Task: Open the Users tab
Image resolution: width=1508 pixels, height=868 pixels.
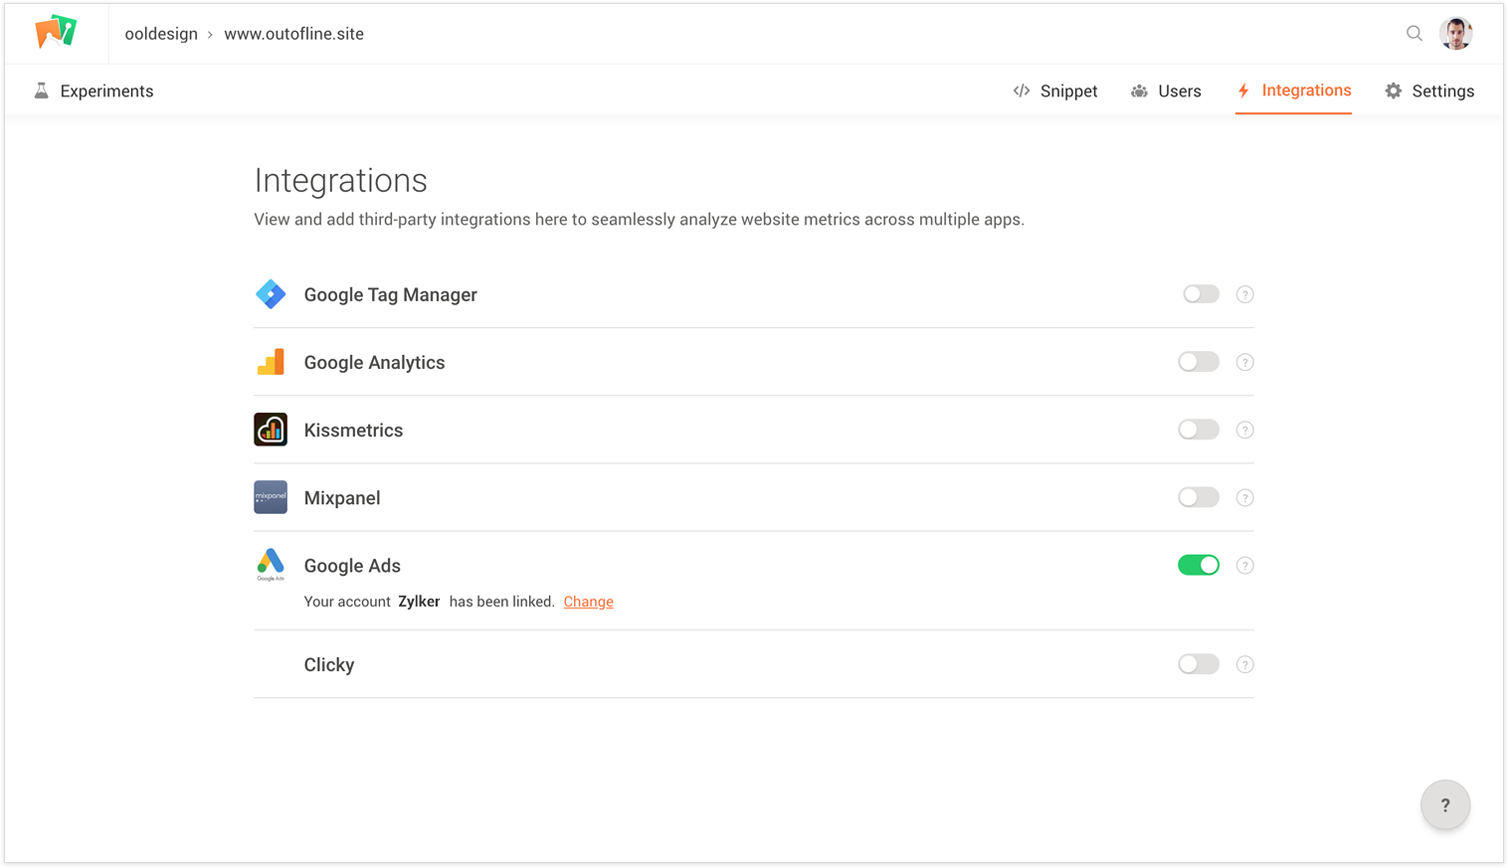Action: (x=1166, y=91)
